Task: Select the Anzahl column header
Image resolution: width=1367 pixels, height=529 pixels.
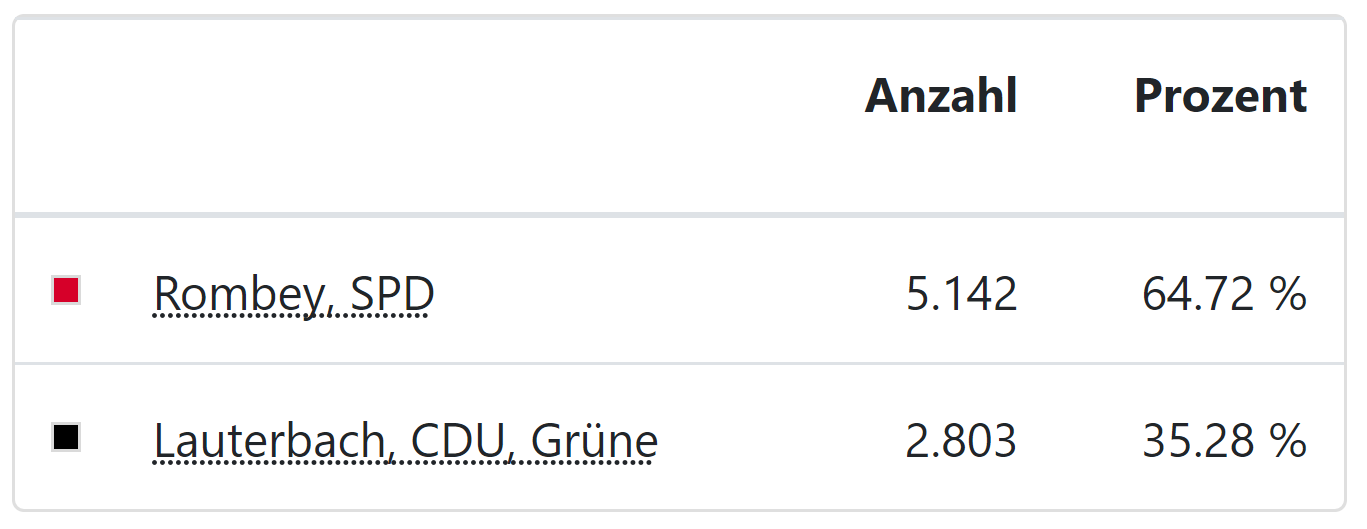Action: coord(941,96)
